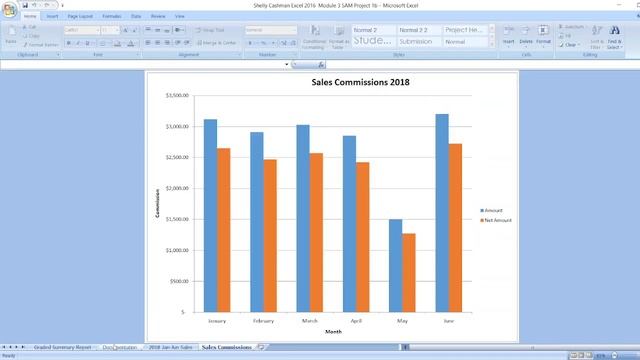Apply Top Align to cell
640x360 pixels.
148,30
